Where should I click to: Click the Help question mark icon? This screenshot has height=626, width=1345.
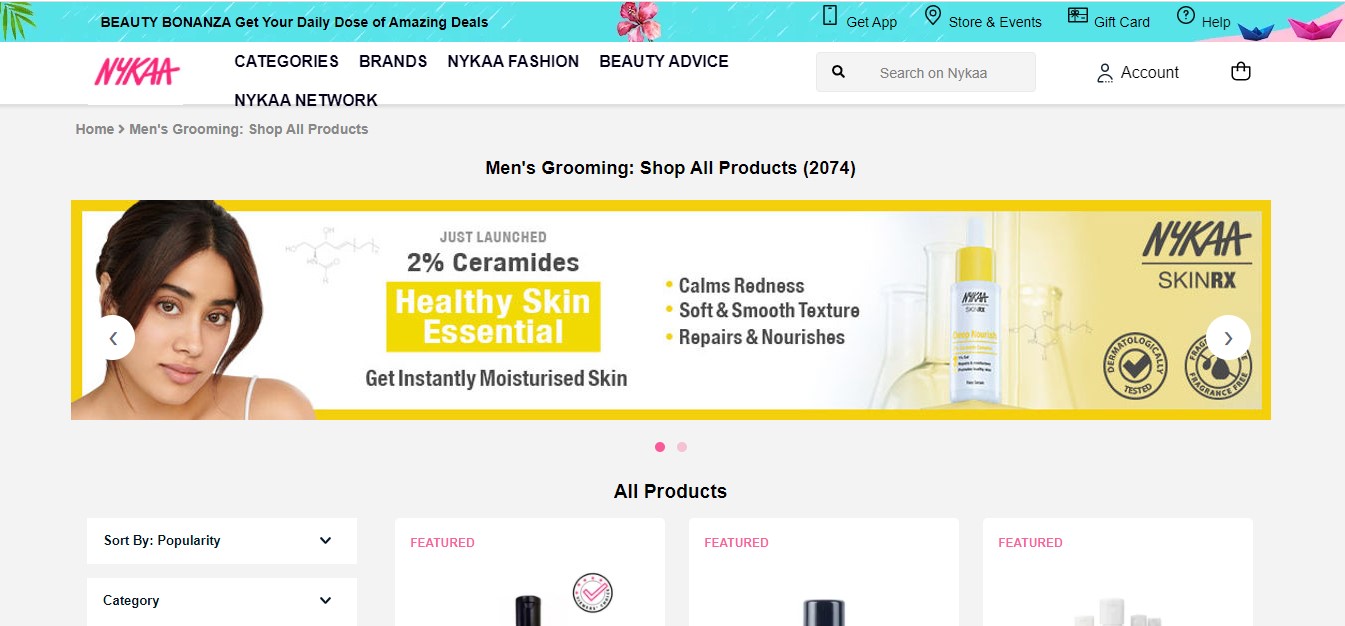pos(1186,15)
